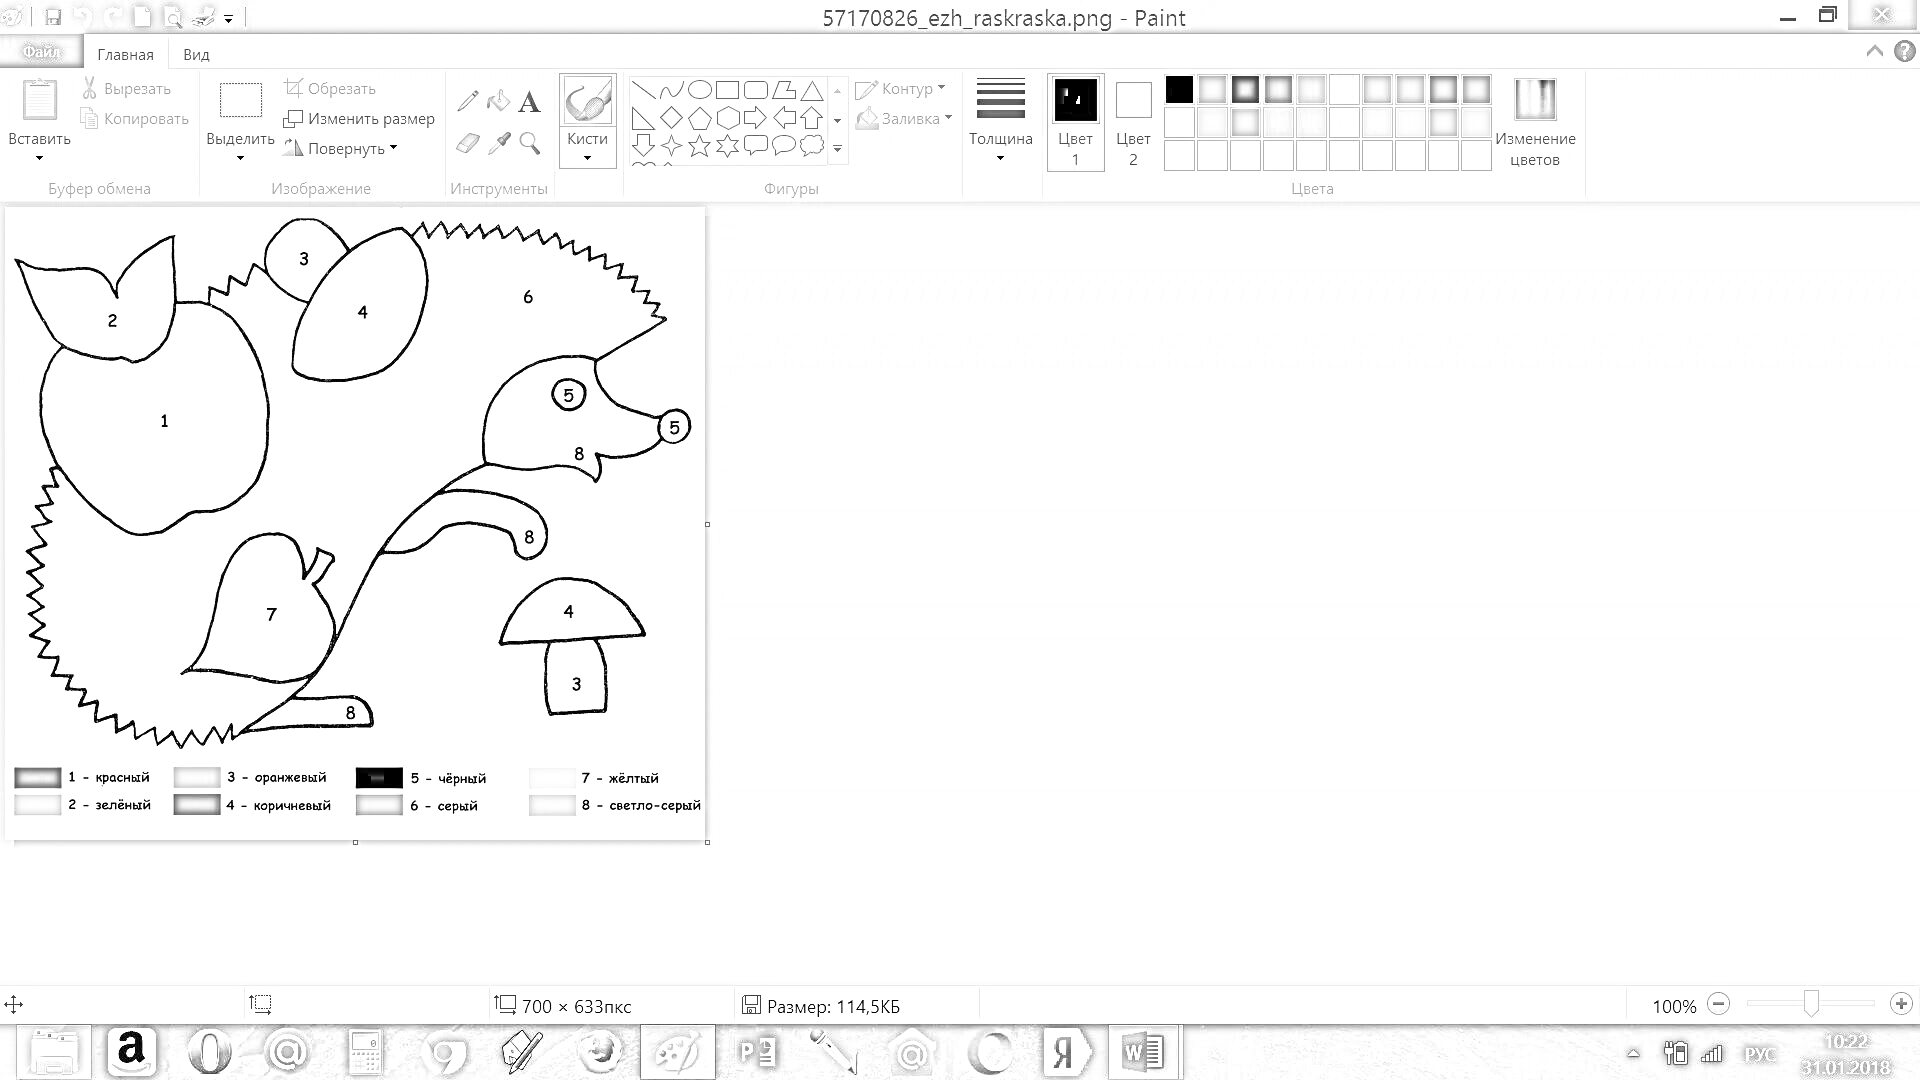Choose the Oval shape
Image resolution: width=1920 pixels, height=1080 pixels.
[x=699, y=90]
